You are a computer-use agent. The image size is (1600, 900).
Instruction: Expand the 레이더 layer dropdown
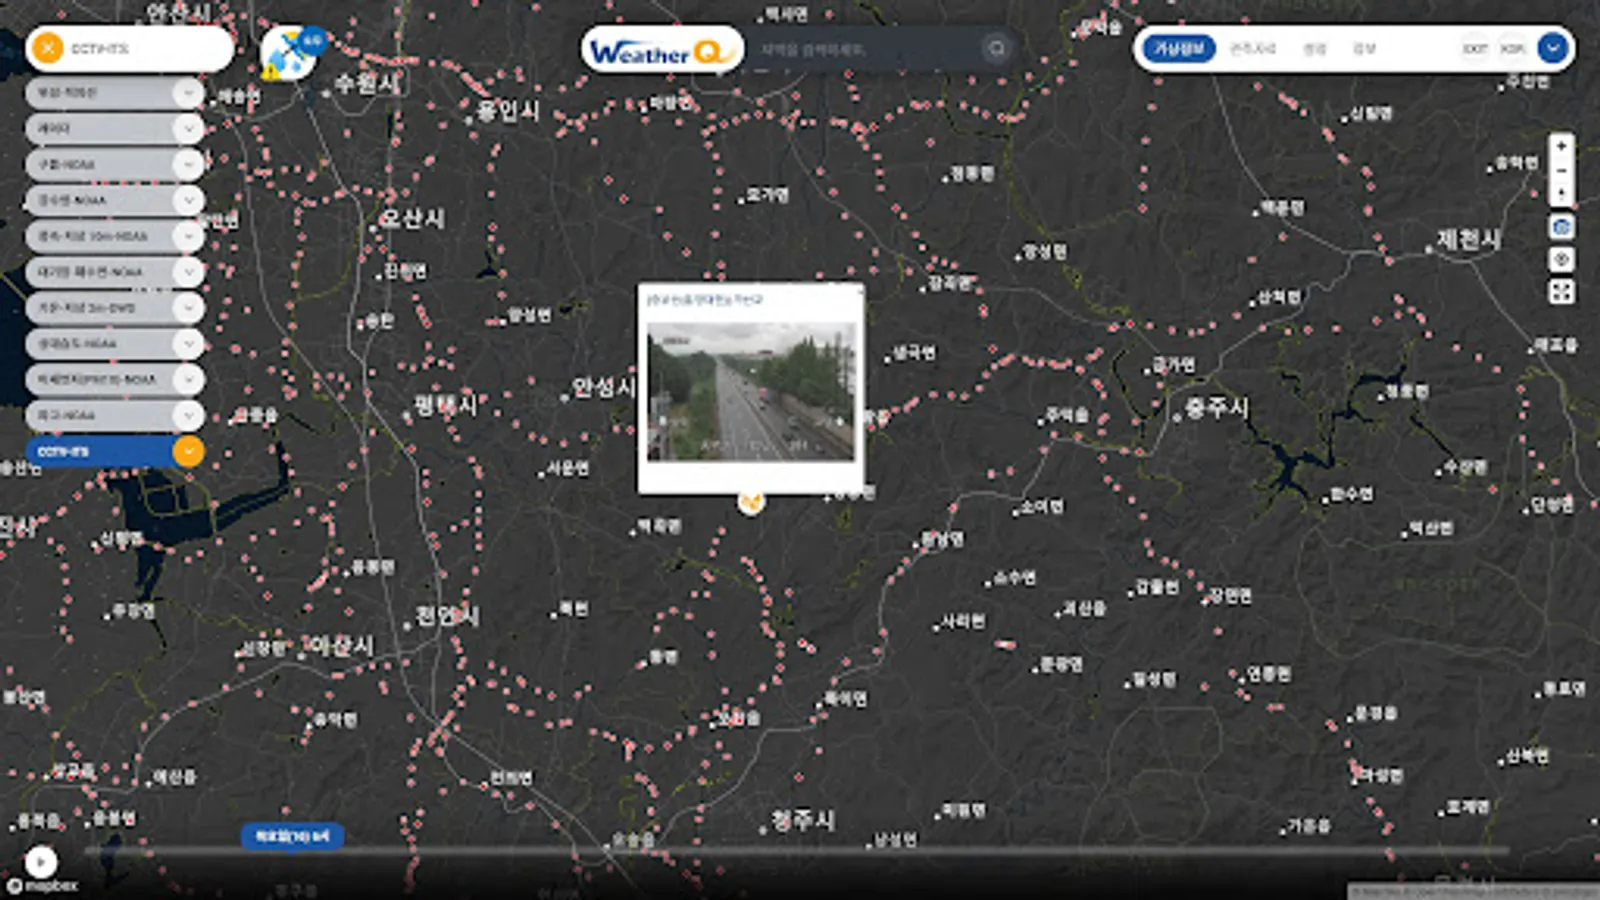click(188, 129)
